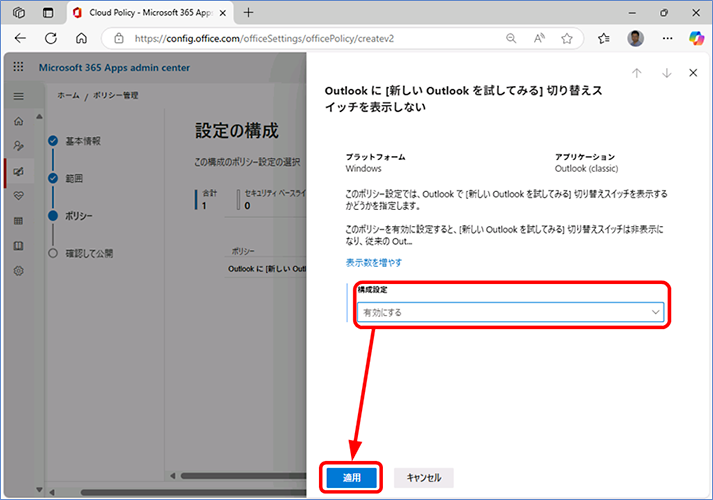713x500 pixels.
Task: Open the workspaces icon in title bar
Action: click(19, 13)
